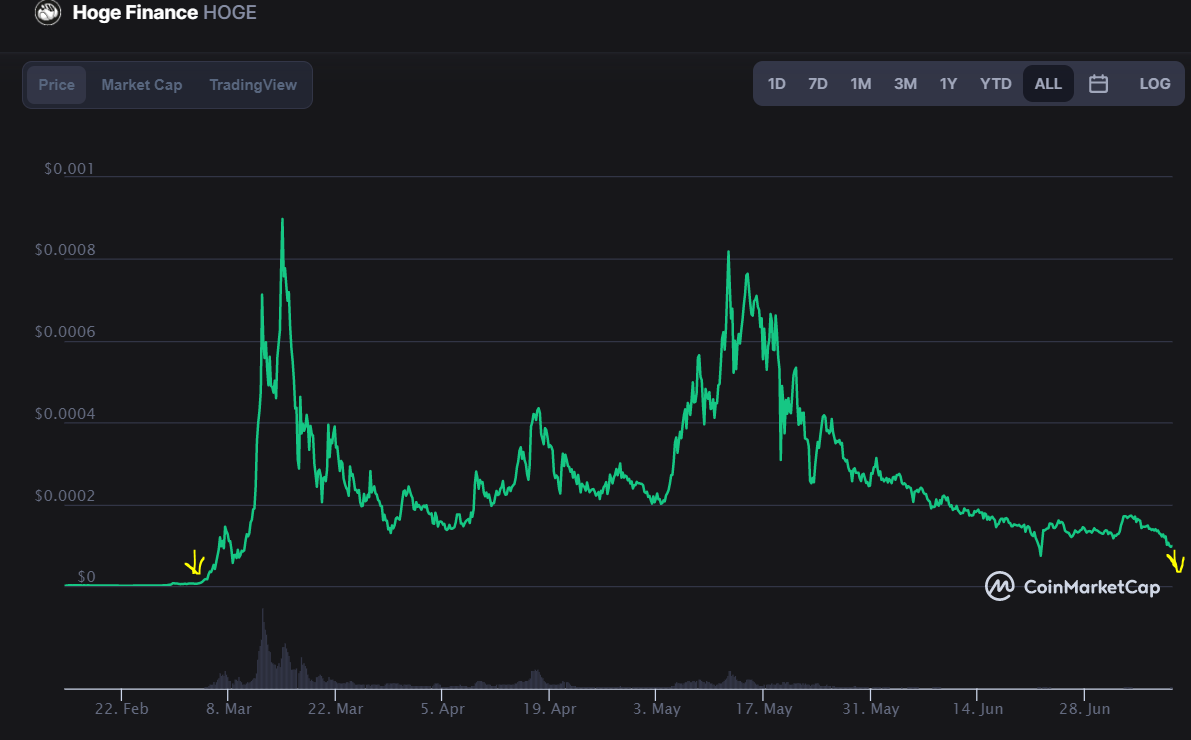Click the 3. May date label

point(656,709)
